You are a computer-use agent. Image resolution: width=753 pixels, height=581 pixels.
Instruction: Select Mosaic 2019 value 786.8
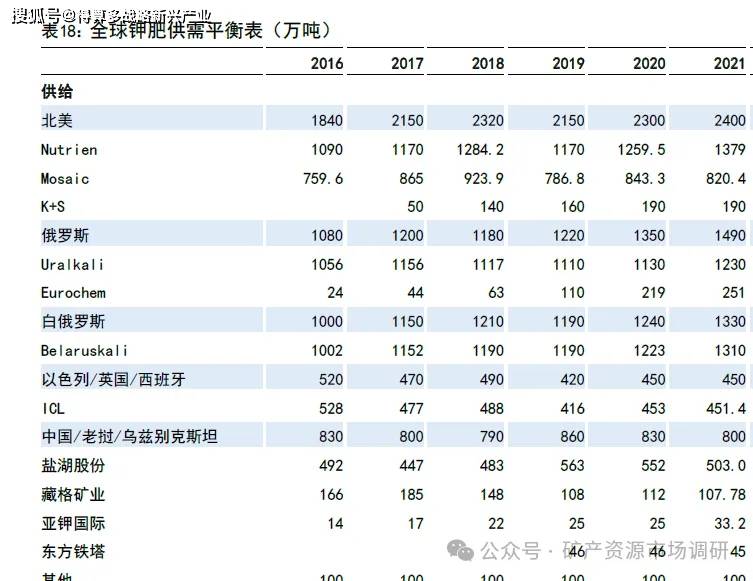(x=565, y=179)
